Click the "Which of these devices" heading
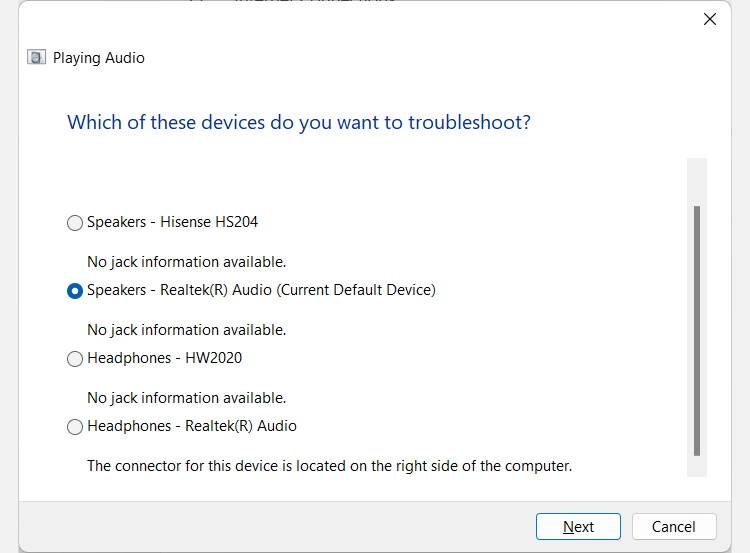 pos(298,123)
